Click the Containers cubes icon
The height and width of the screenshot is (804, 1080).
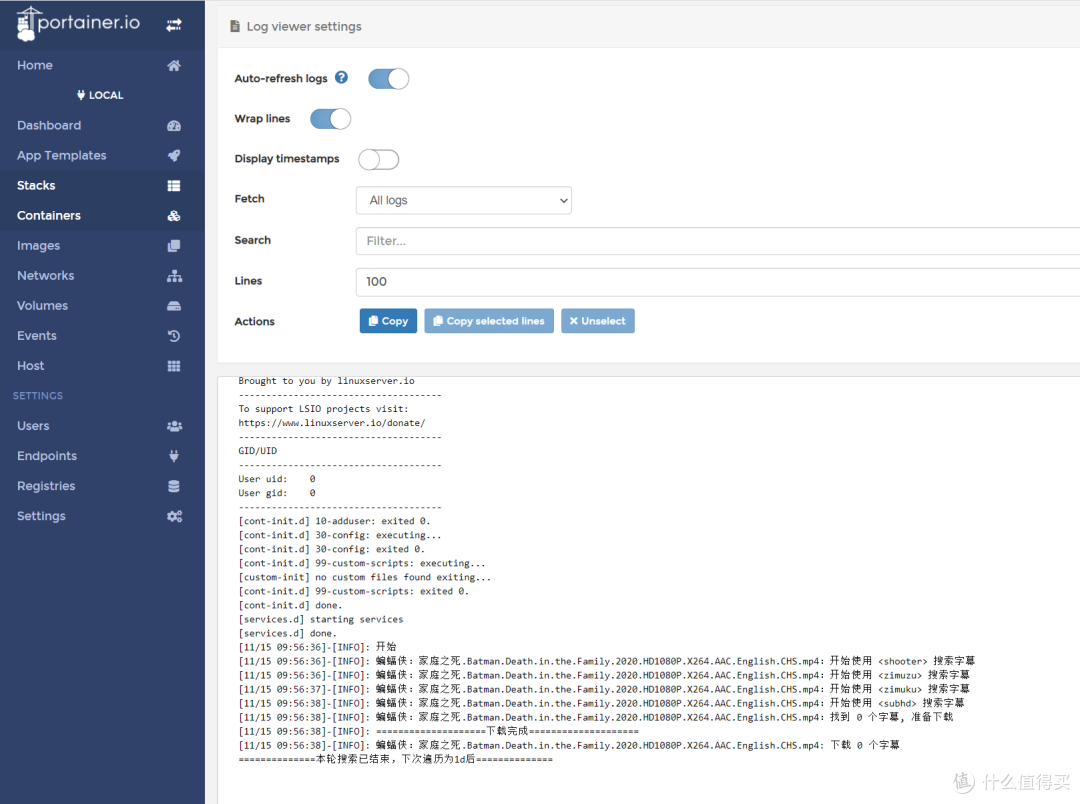coord(174,216)
